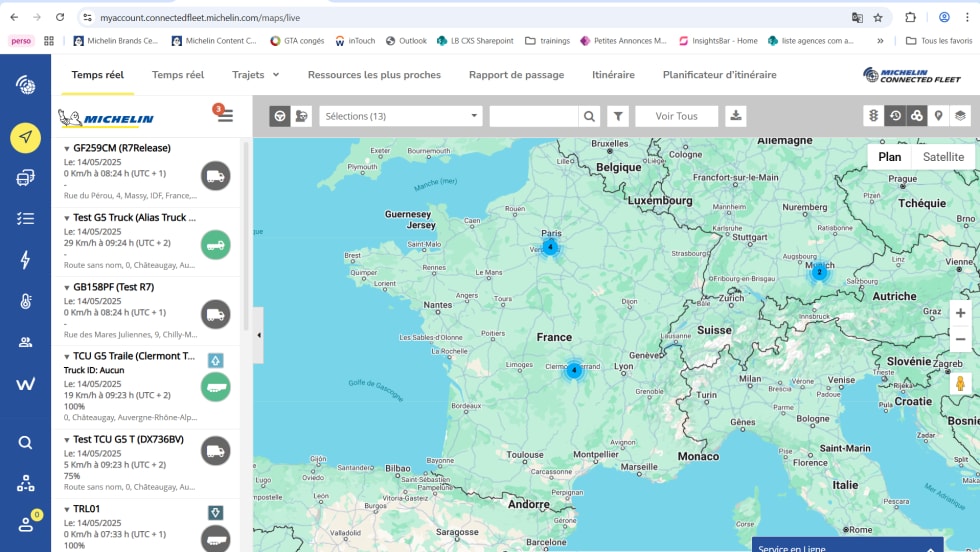This screenshot has height=552, width=980.
Task: Open the bus fleet sidebar icon
Action: pos(25,178)
